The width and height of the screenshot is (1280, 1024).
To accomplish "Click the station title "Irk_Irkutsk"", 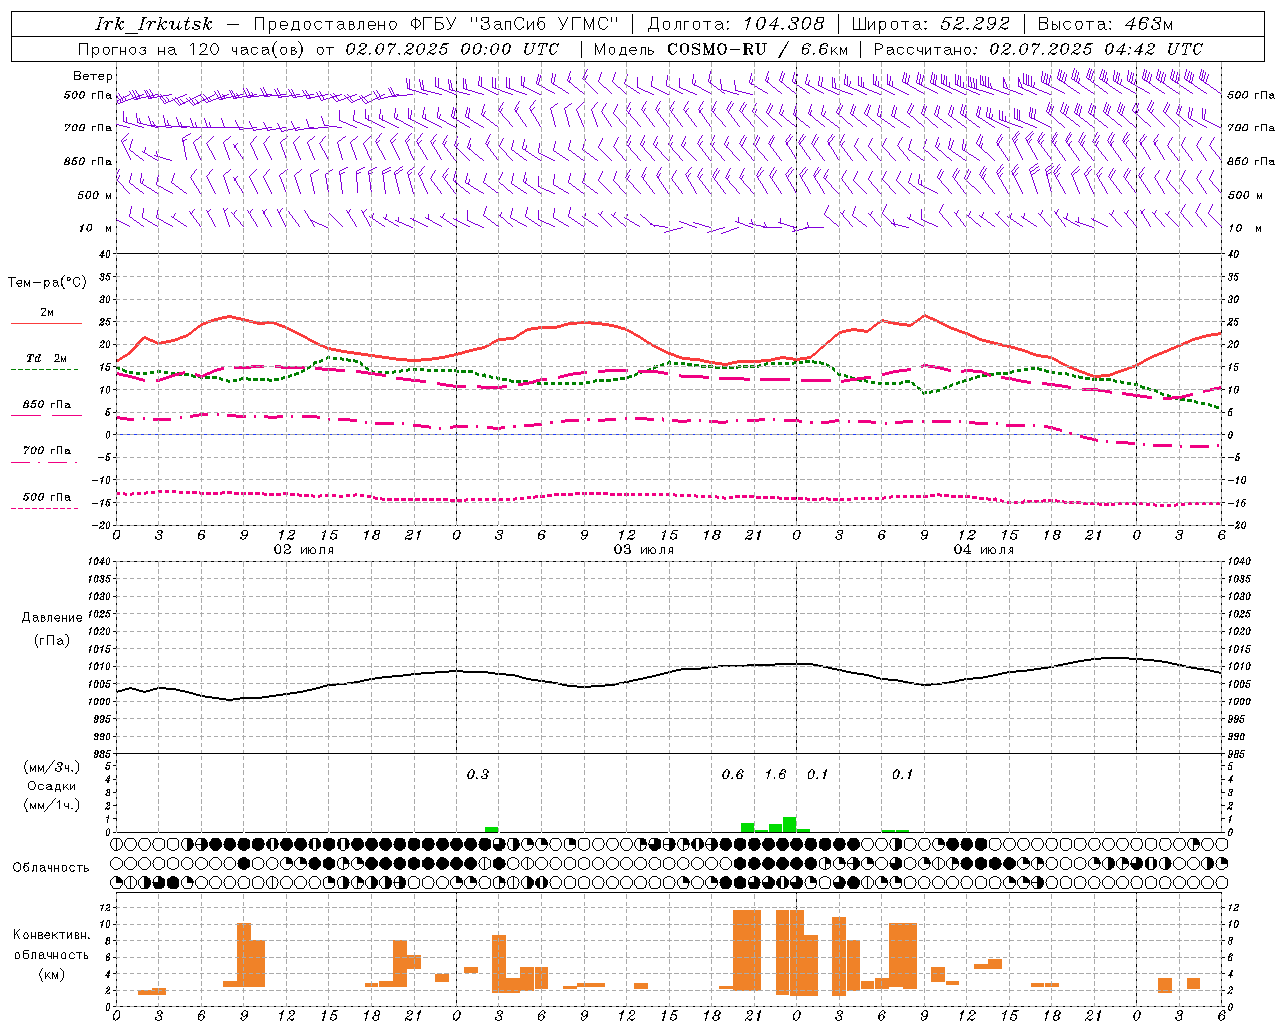I will coord(154,24).
